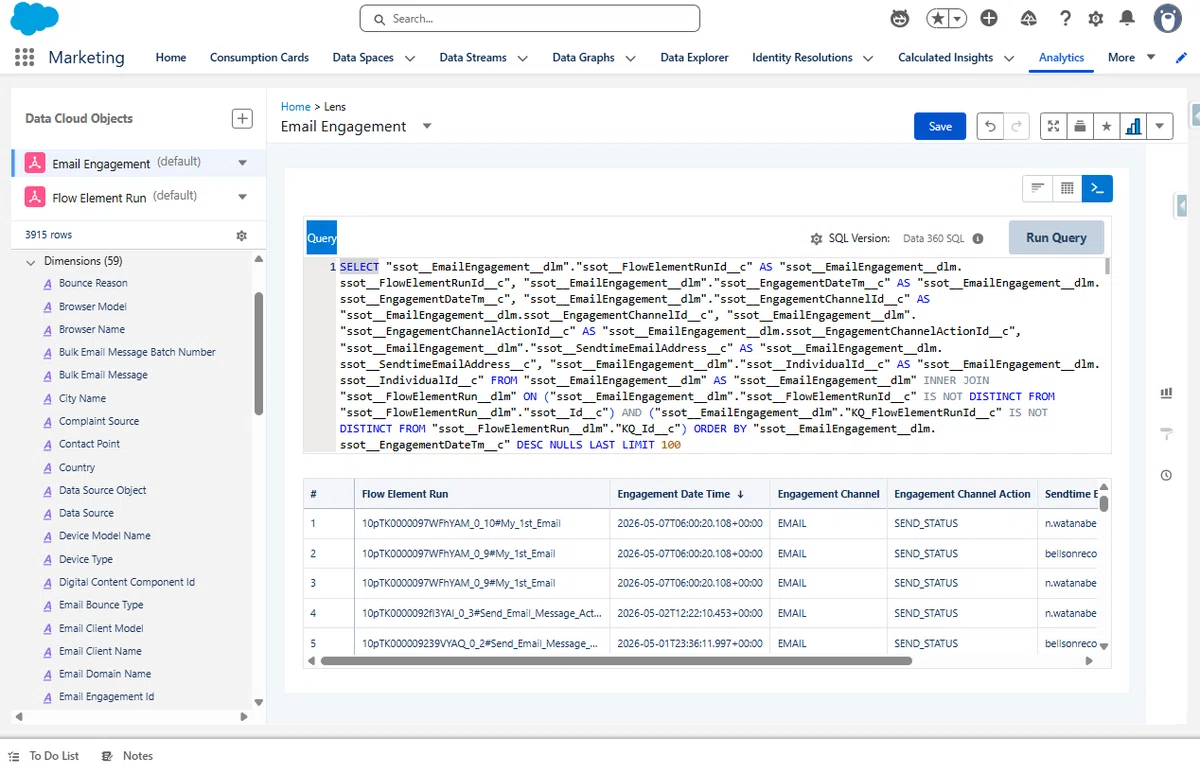Screen dimensions: 1200x771
Task: Click the gear icon beside 3915 rows
Action: click(241, 235)
